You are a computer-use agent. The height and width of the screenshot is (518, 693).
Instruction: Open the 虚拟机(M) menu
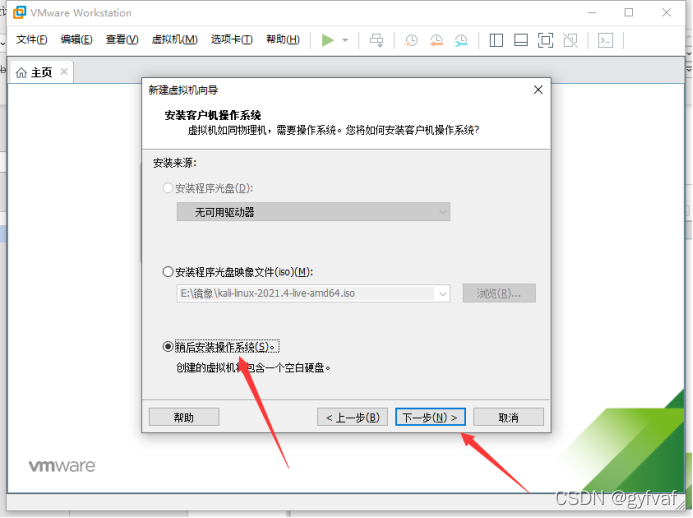pos(174,40)
